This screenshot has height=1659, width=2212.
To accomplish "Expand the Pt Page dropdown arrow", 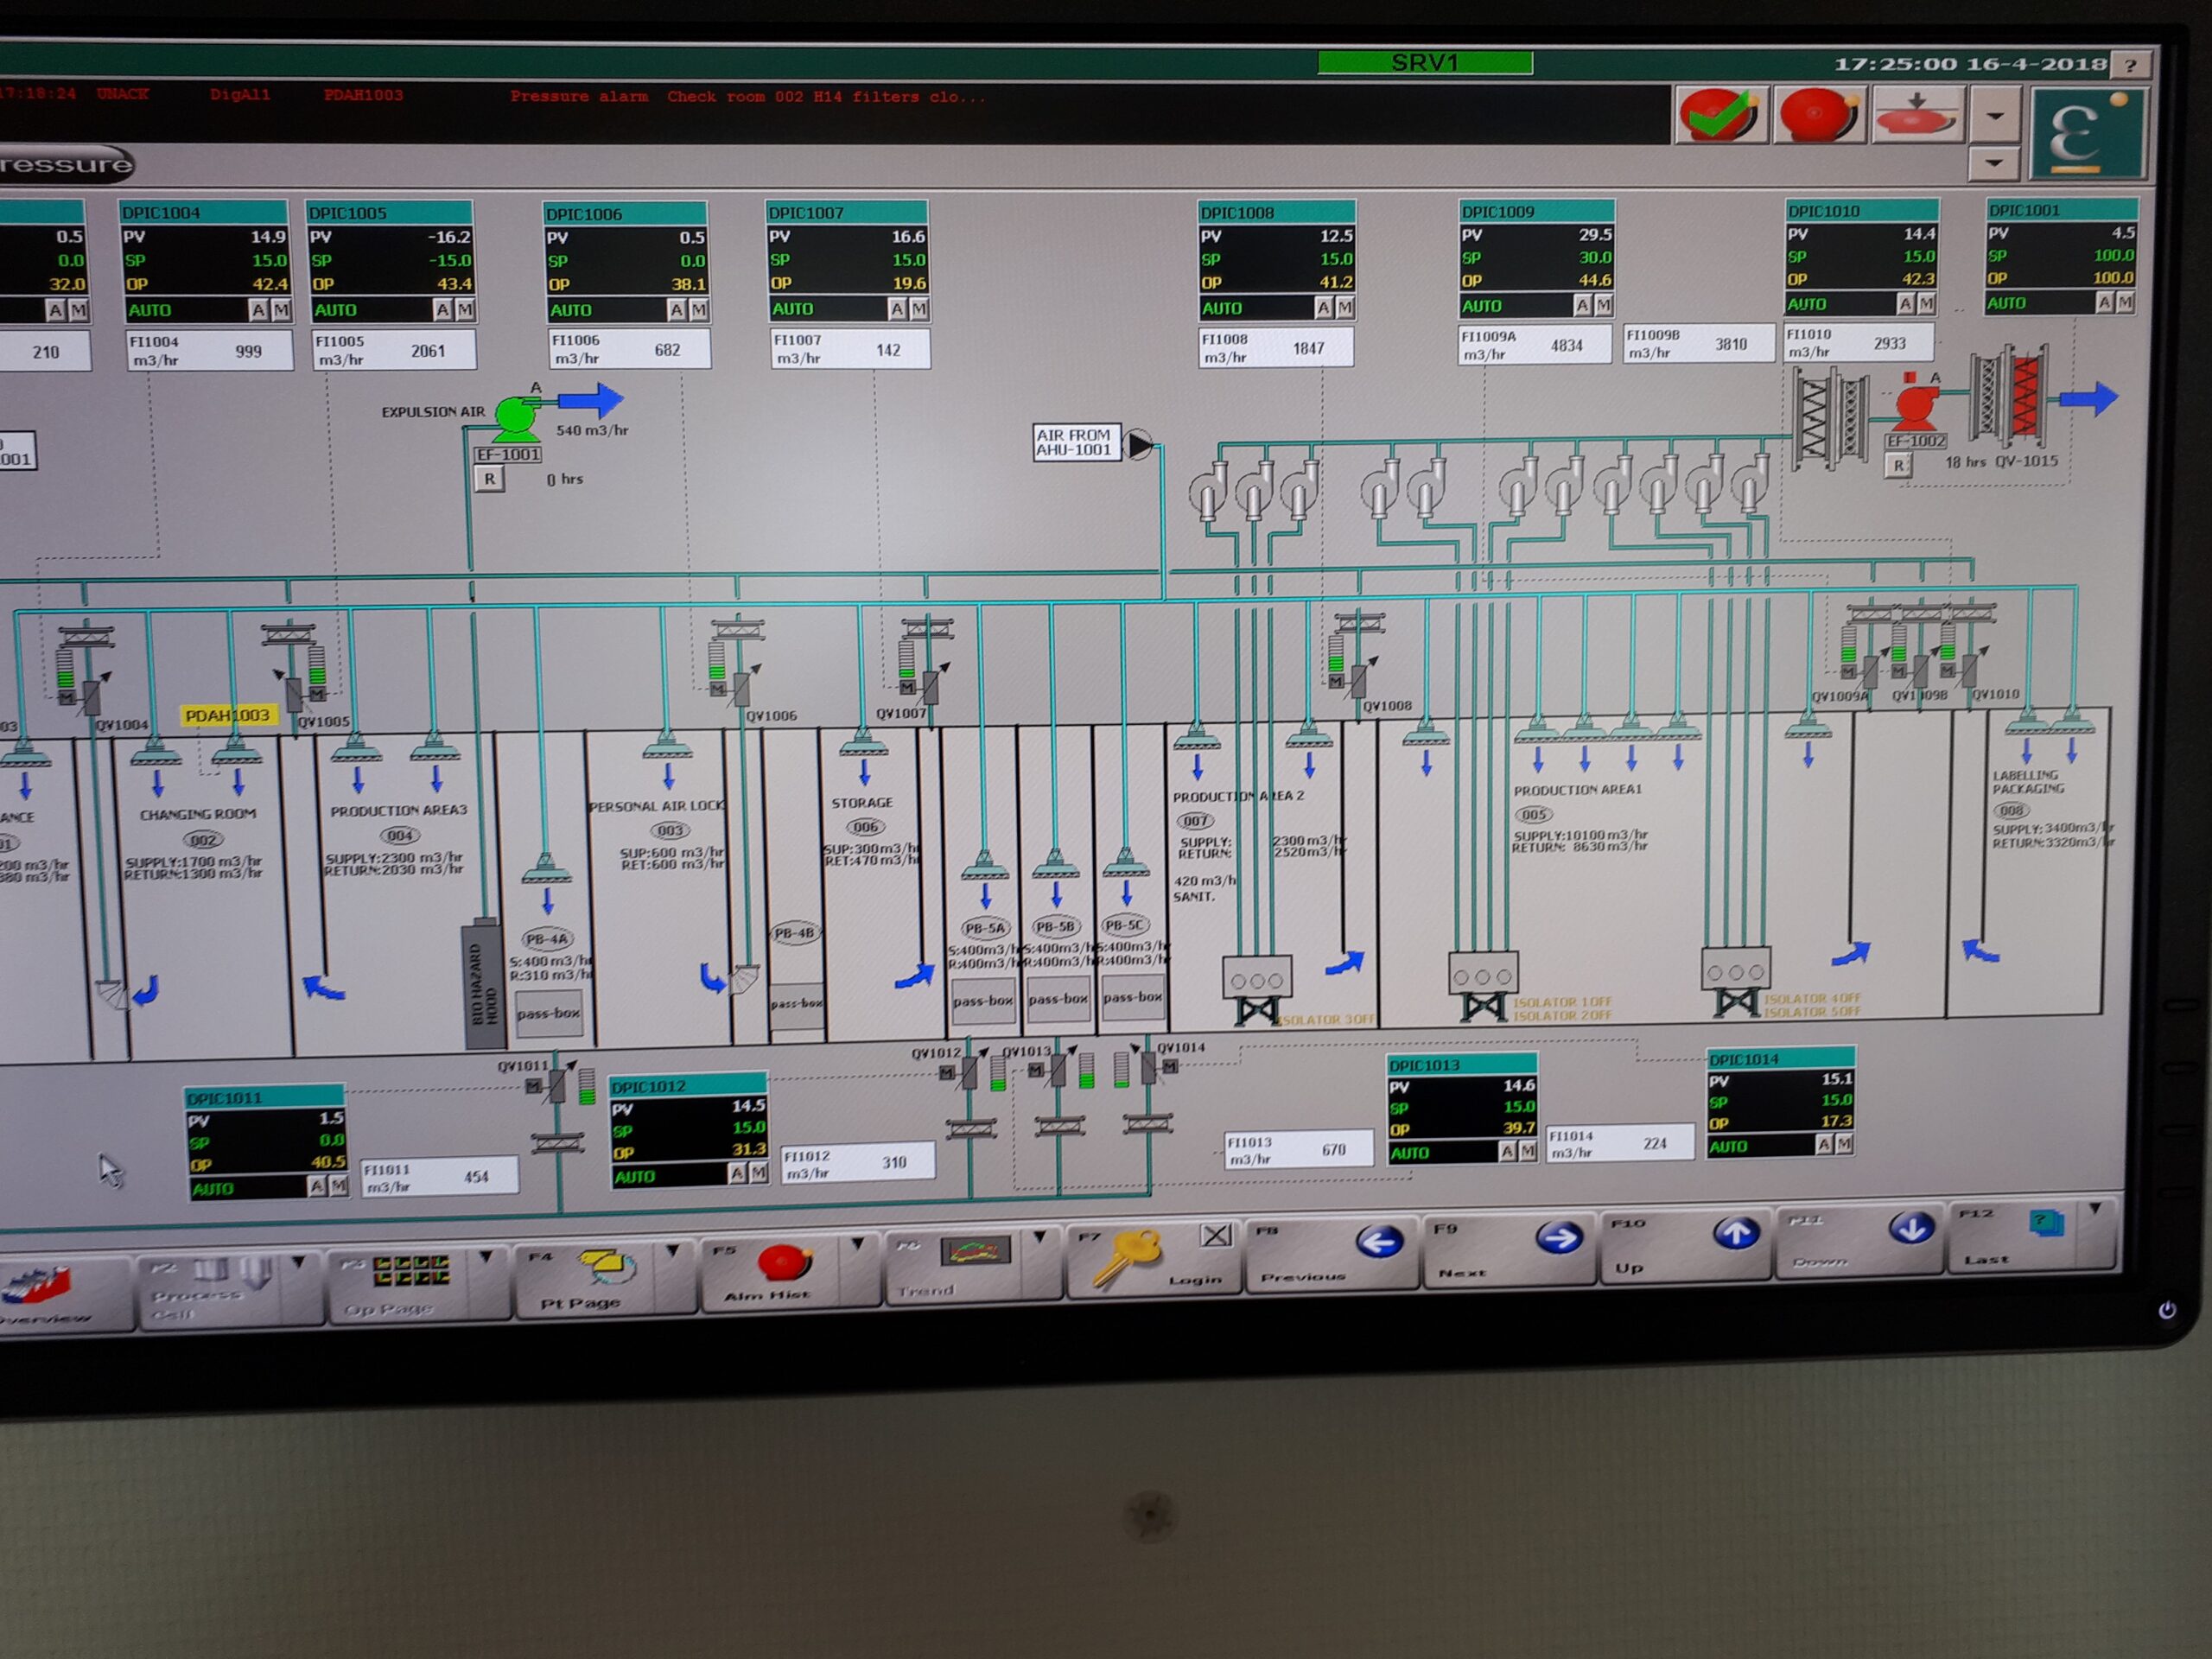I will (672, 1252).
